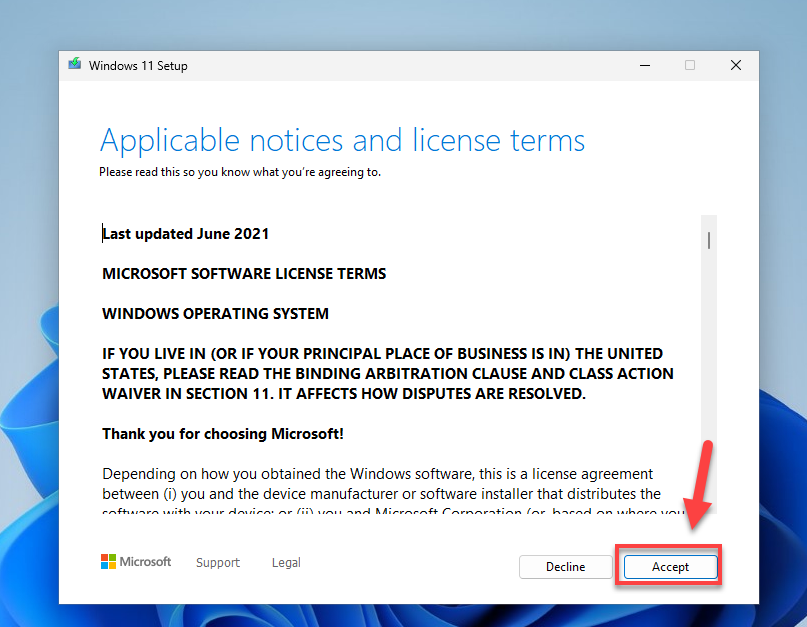Viewport: 807px width, 627px height.
Task: Click the license text scrollbar thumb
Action: [709, 240]
